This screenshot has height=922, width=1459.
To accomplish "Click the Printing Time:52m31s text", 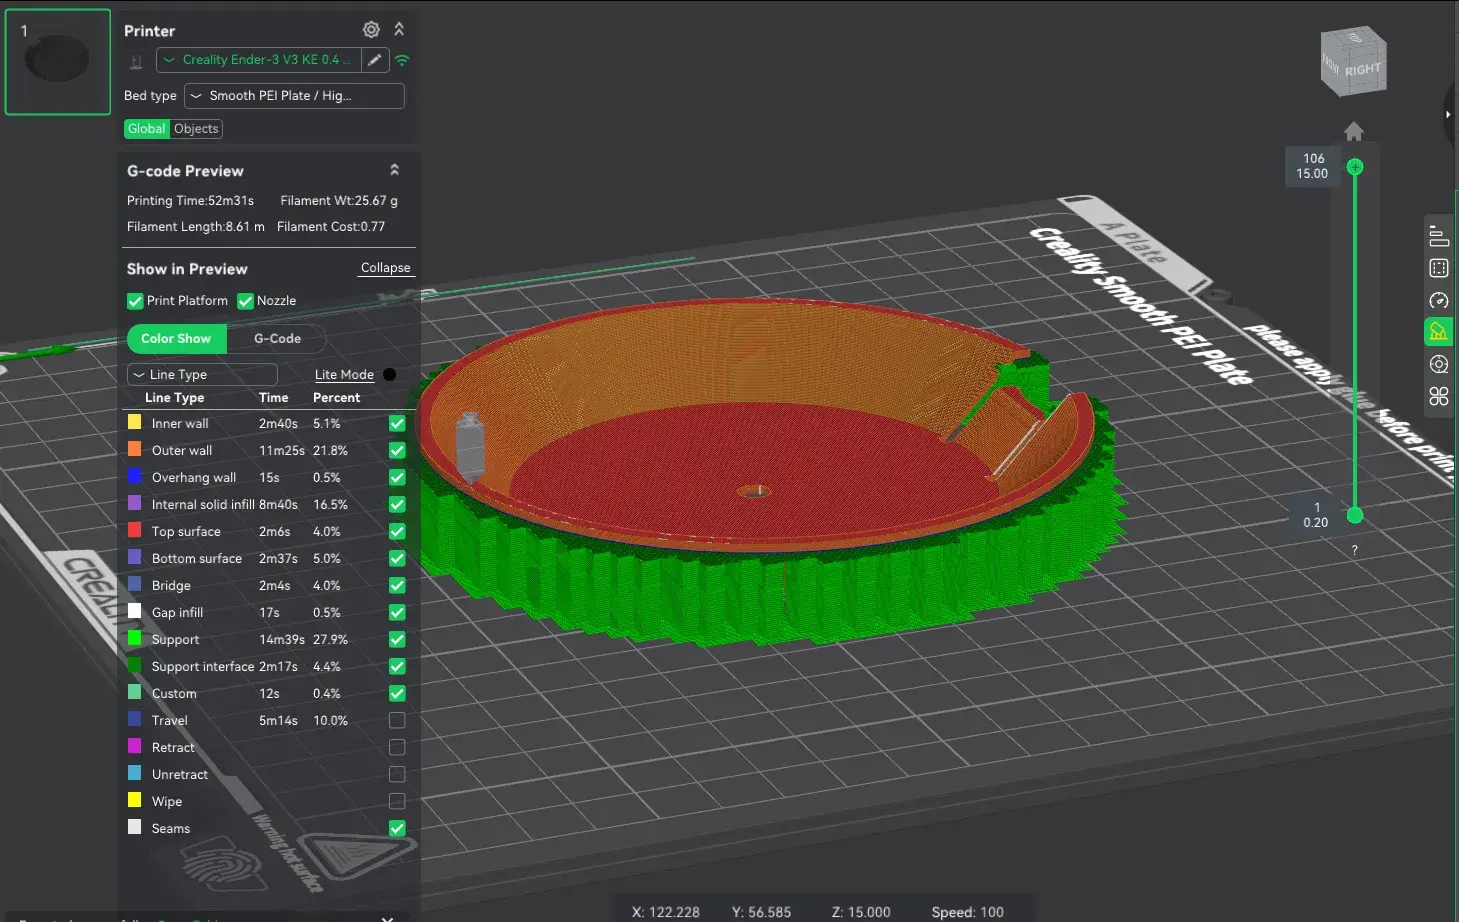I will click(190, 201).
